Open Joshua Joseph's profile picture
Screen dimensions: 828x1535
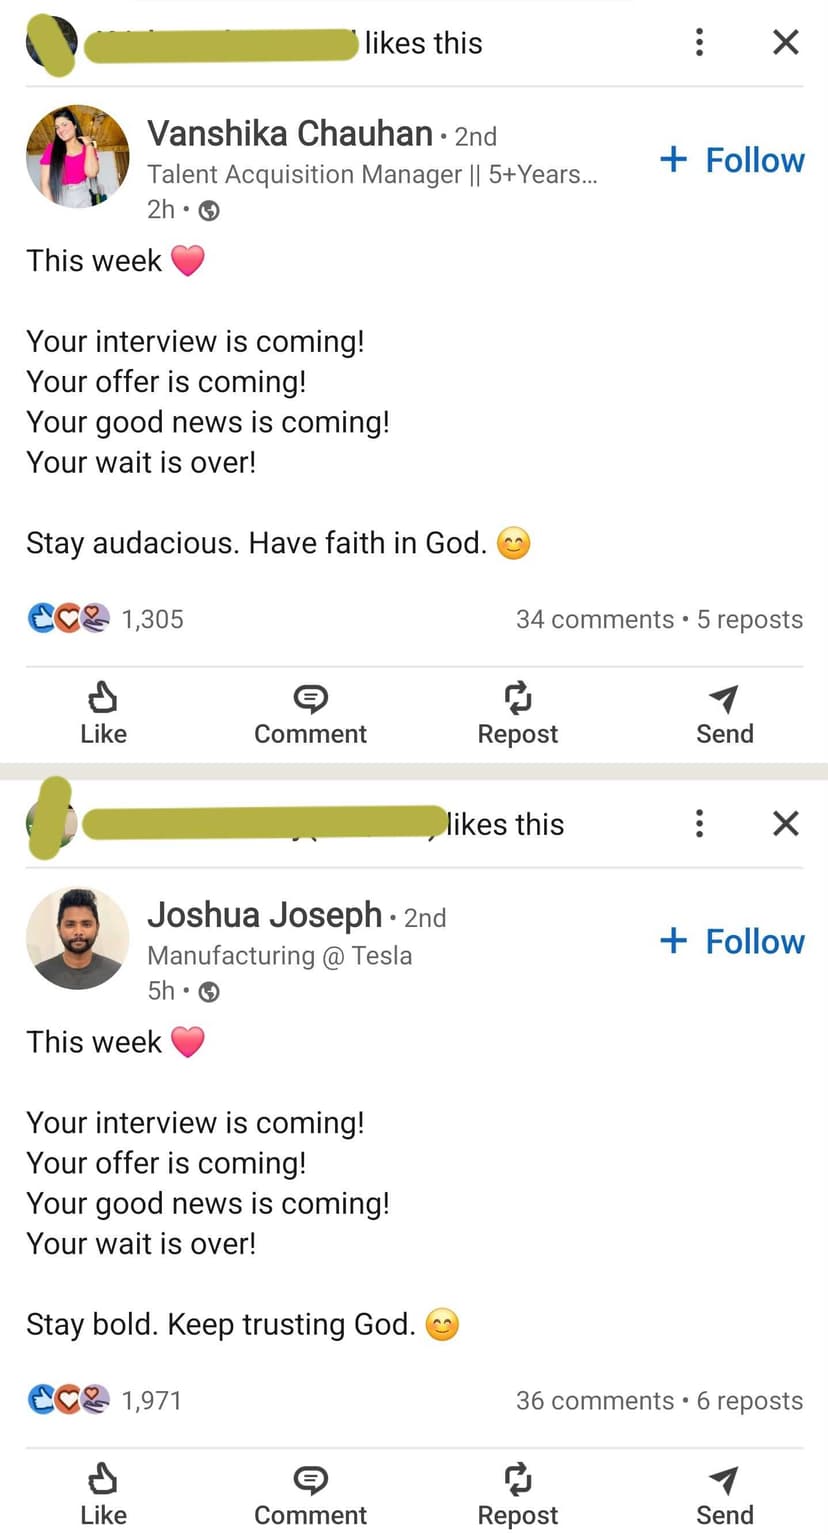click(77, 938)
